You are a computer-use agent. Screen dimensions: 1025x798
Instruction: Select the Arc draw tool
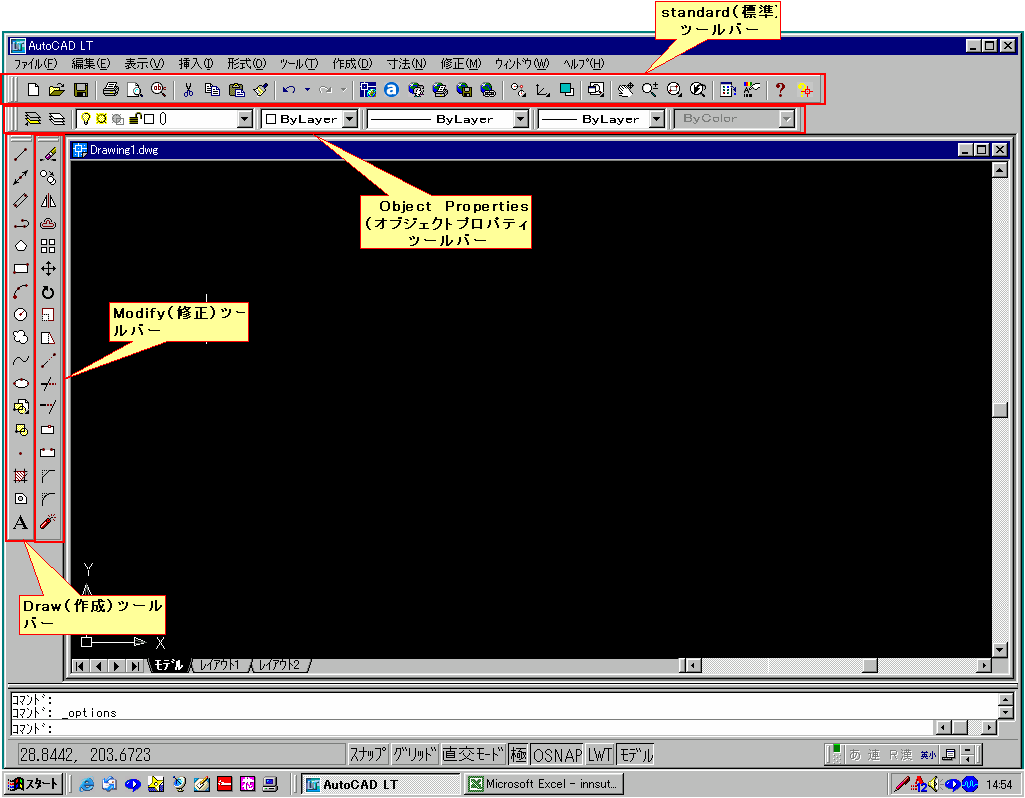tap(21, 291)
